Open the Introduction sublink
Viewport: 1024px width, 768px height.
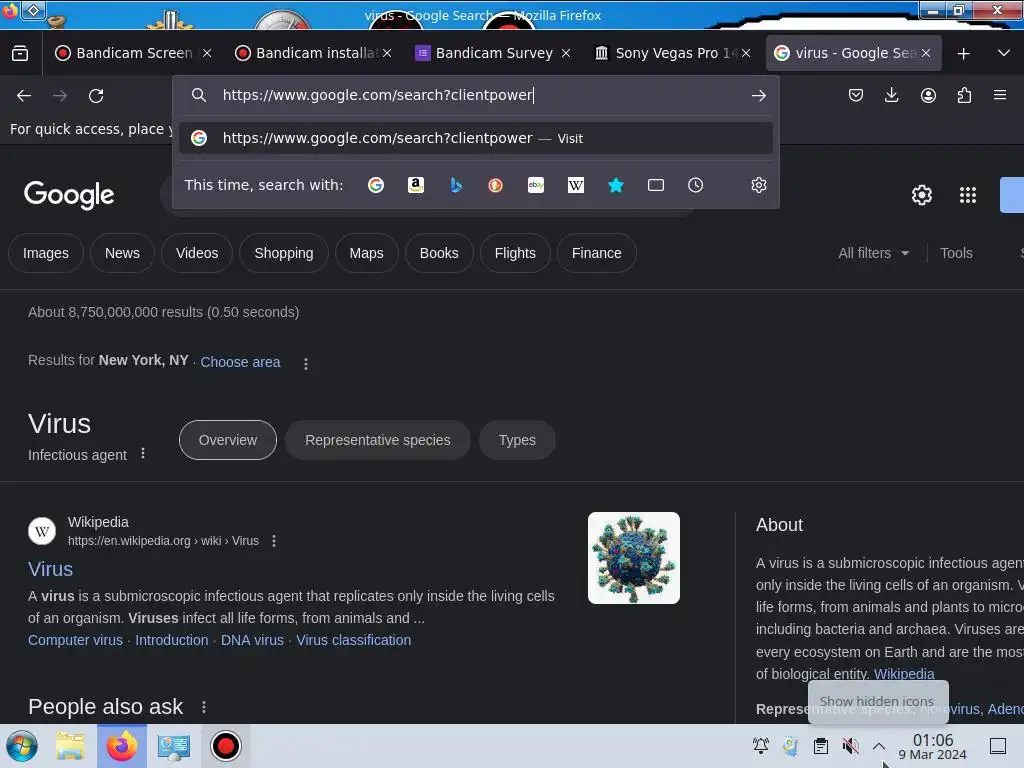(x=172, y=641)
